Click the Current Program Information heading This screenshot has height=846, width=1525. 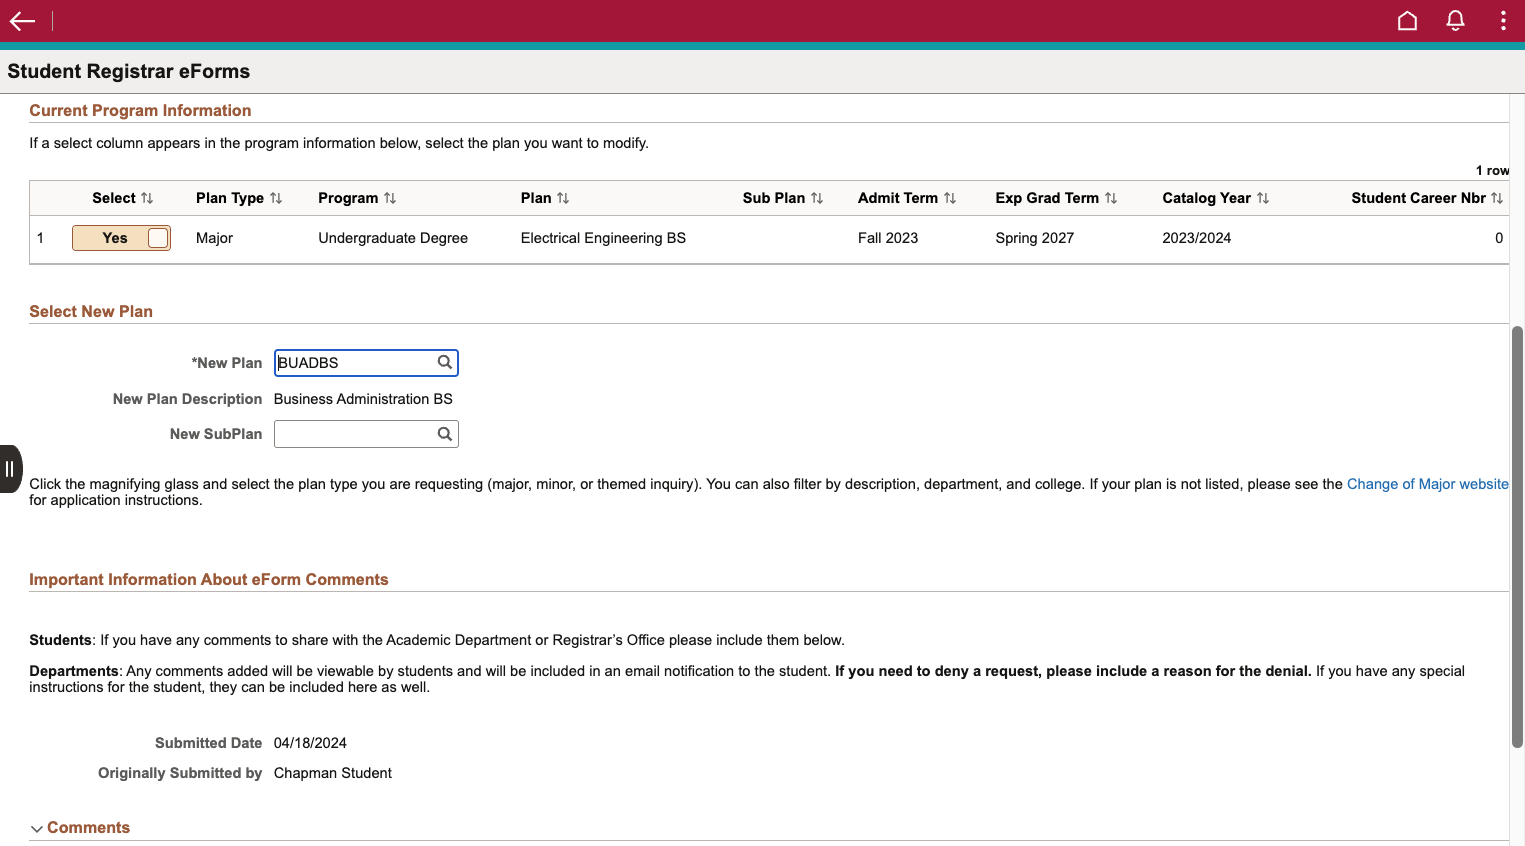click(x=140, y=111)
